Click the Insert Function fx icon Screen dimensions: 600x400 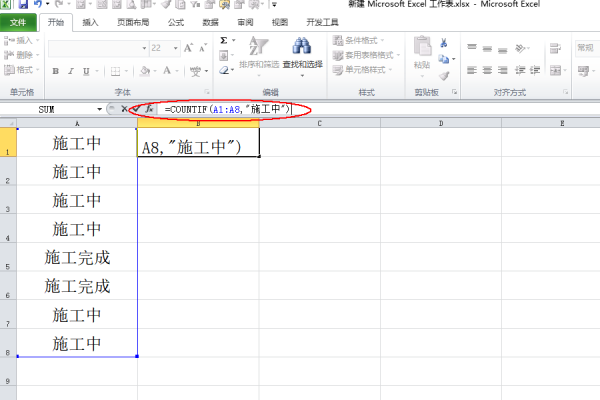pos(149,108)
